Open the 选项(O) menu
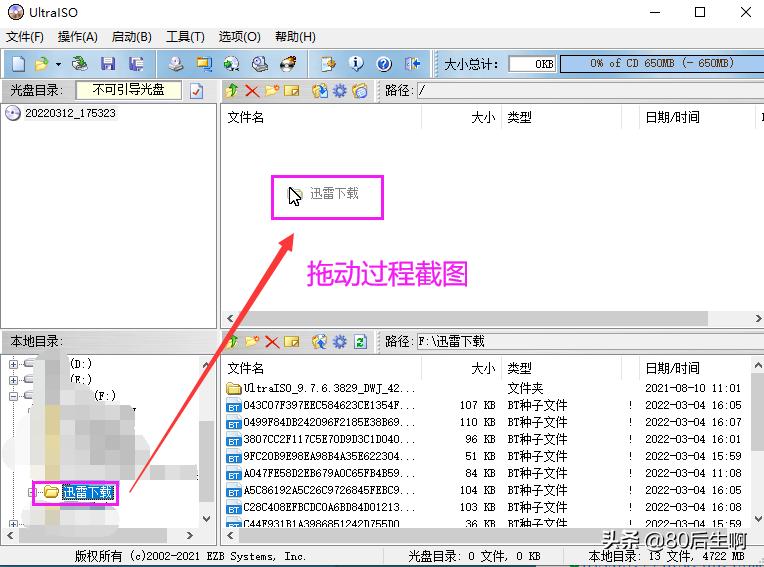The width and height of the screenshot is (764, 567). 239,37
